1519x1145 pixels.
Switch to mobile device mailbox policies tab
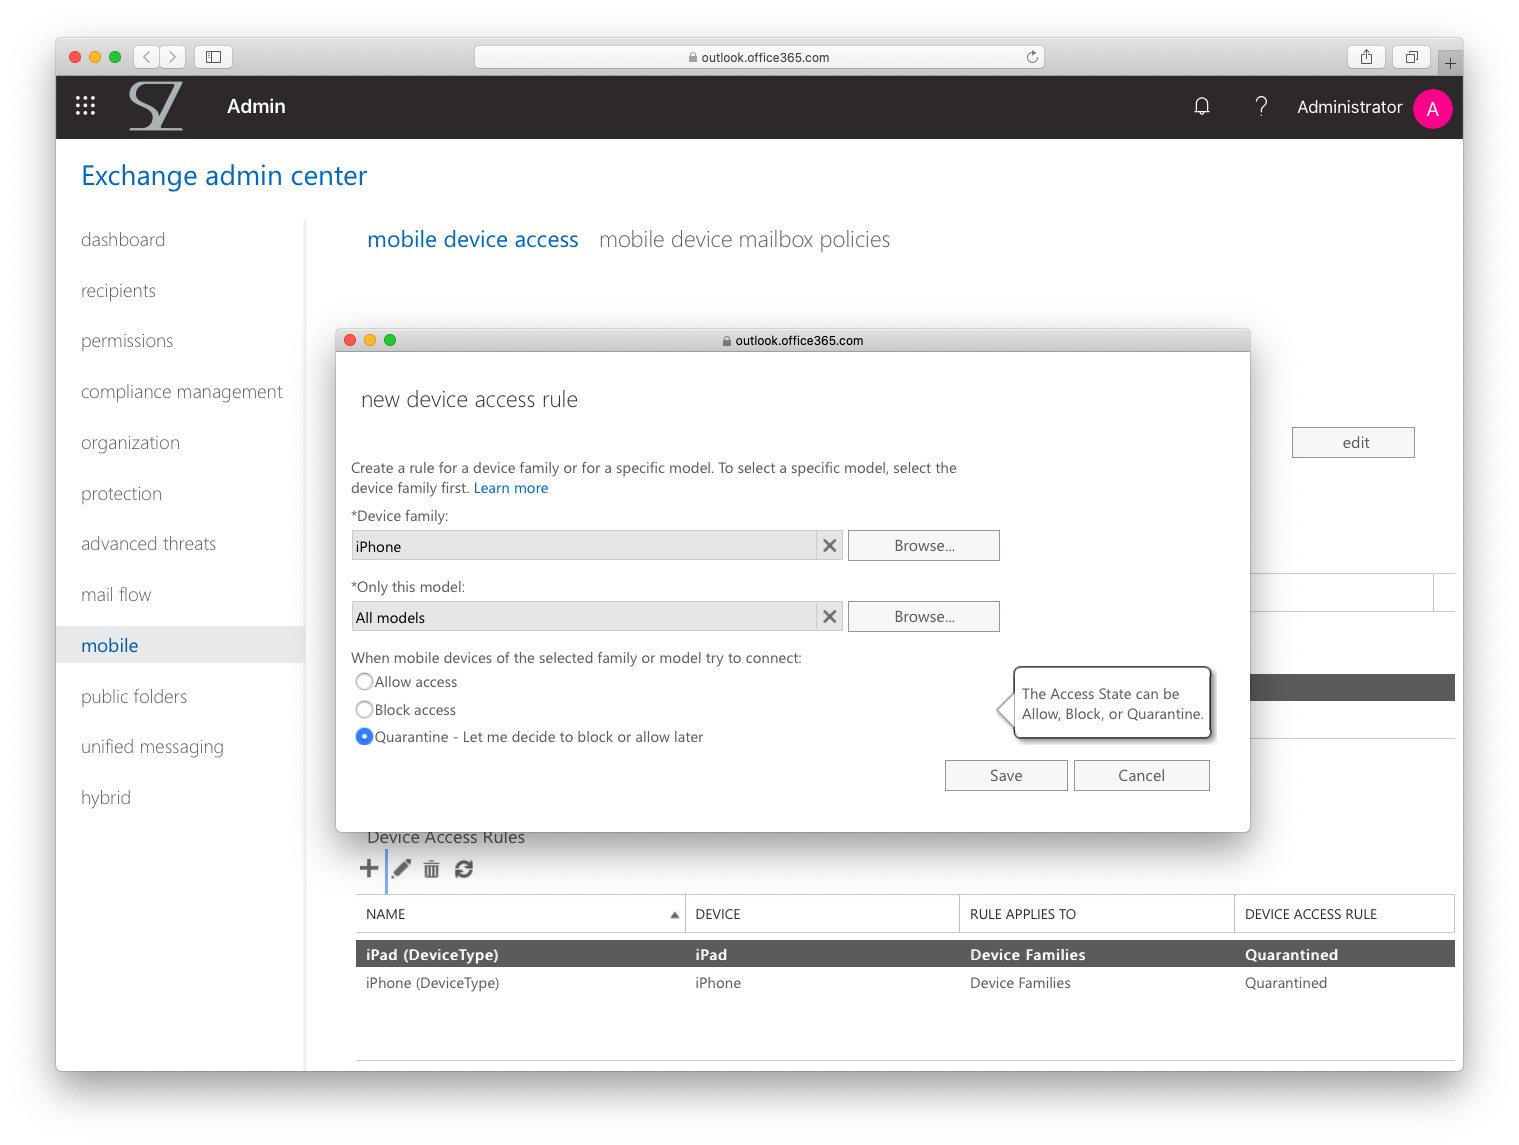coord(744,240)
